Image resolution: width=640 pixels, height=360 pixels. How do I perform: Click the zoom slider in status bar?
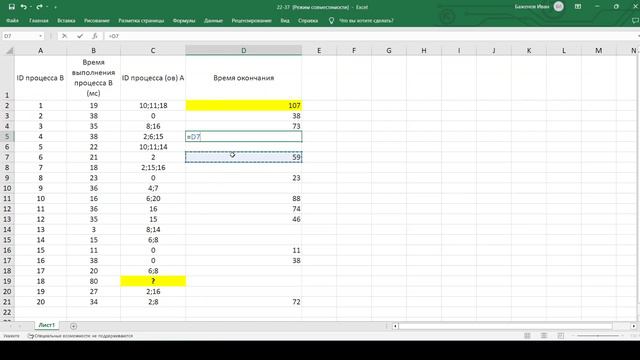tap(598, 336)
